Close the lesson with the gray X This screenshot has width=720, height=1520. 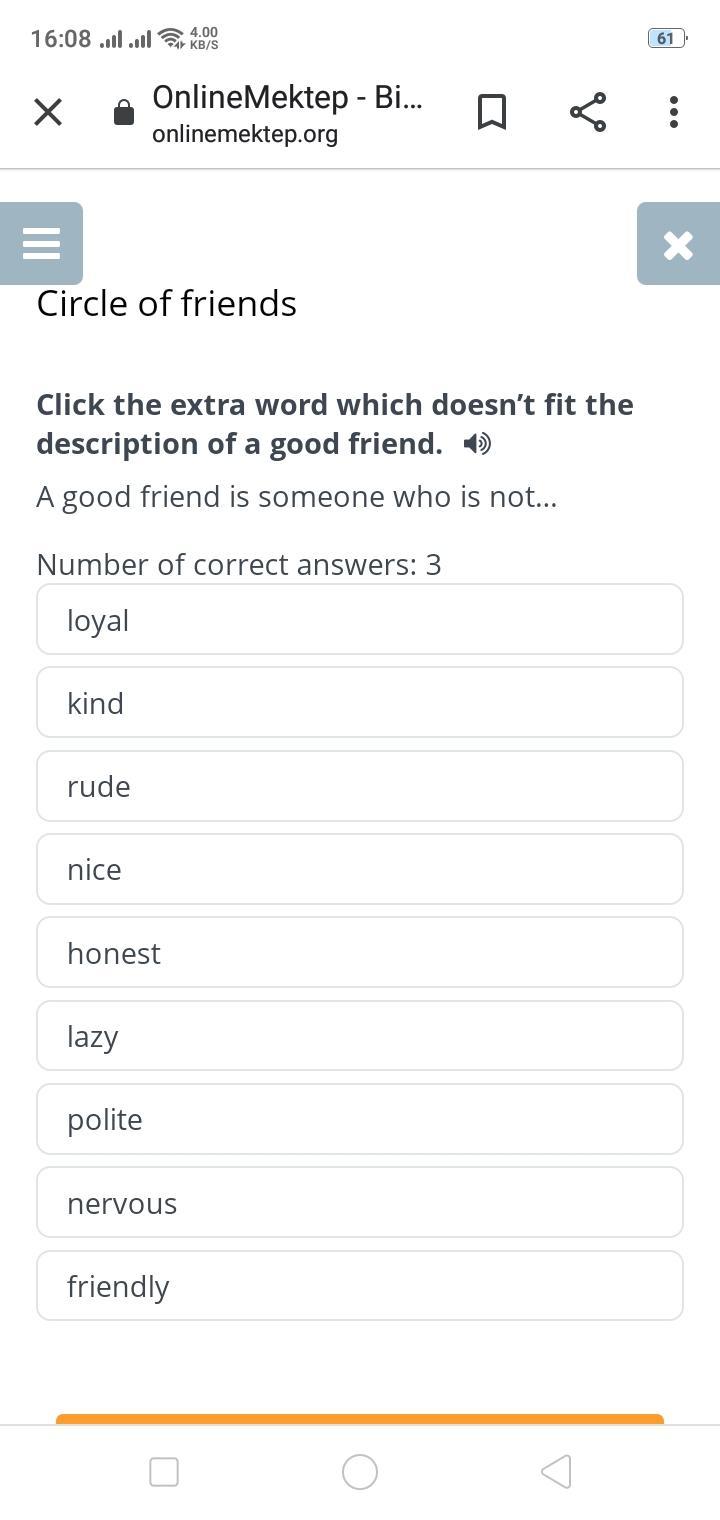[x=678, y=245]
